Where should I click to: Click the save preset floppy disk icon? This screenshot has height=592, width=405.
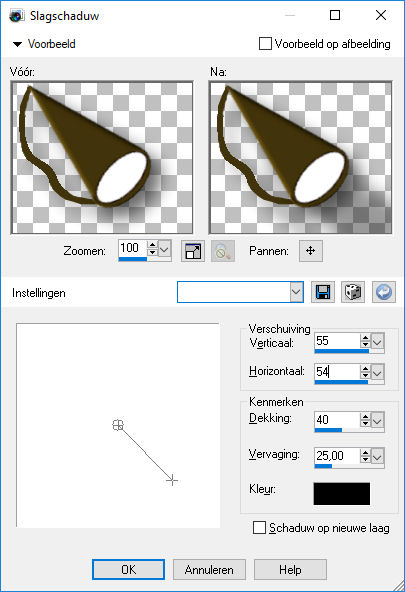[x=323, y=292]
